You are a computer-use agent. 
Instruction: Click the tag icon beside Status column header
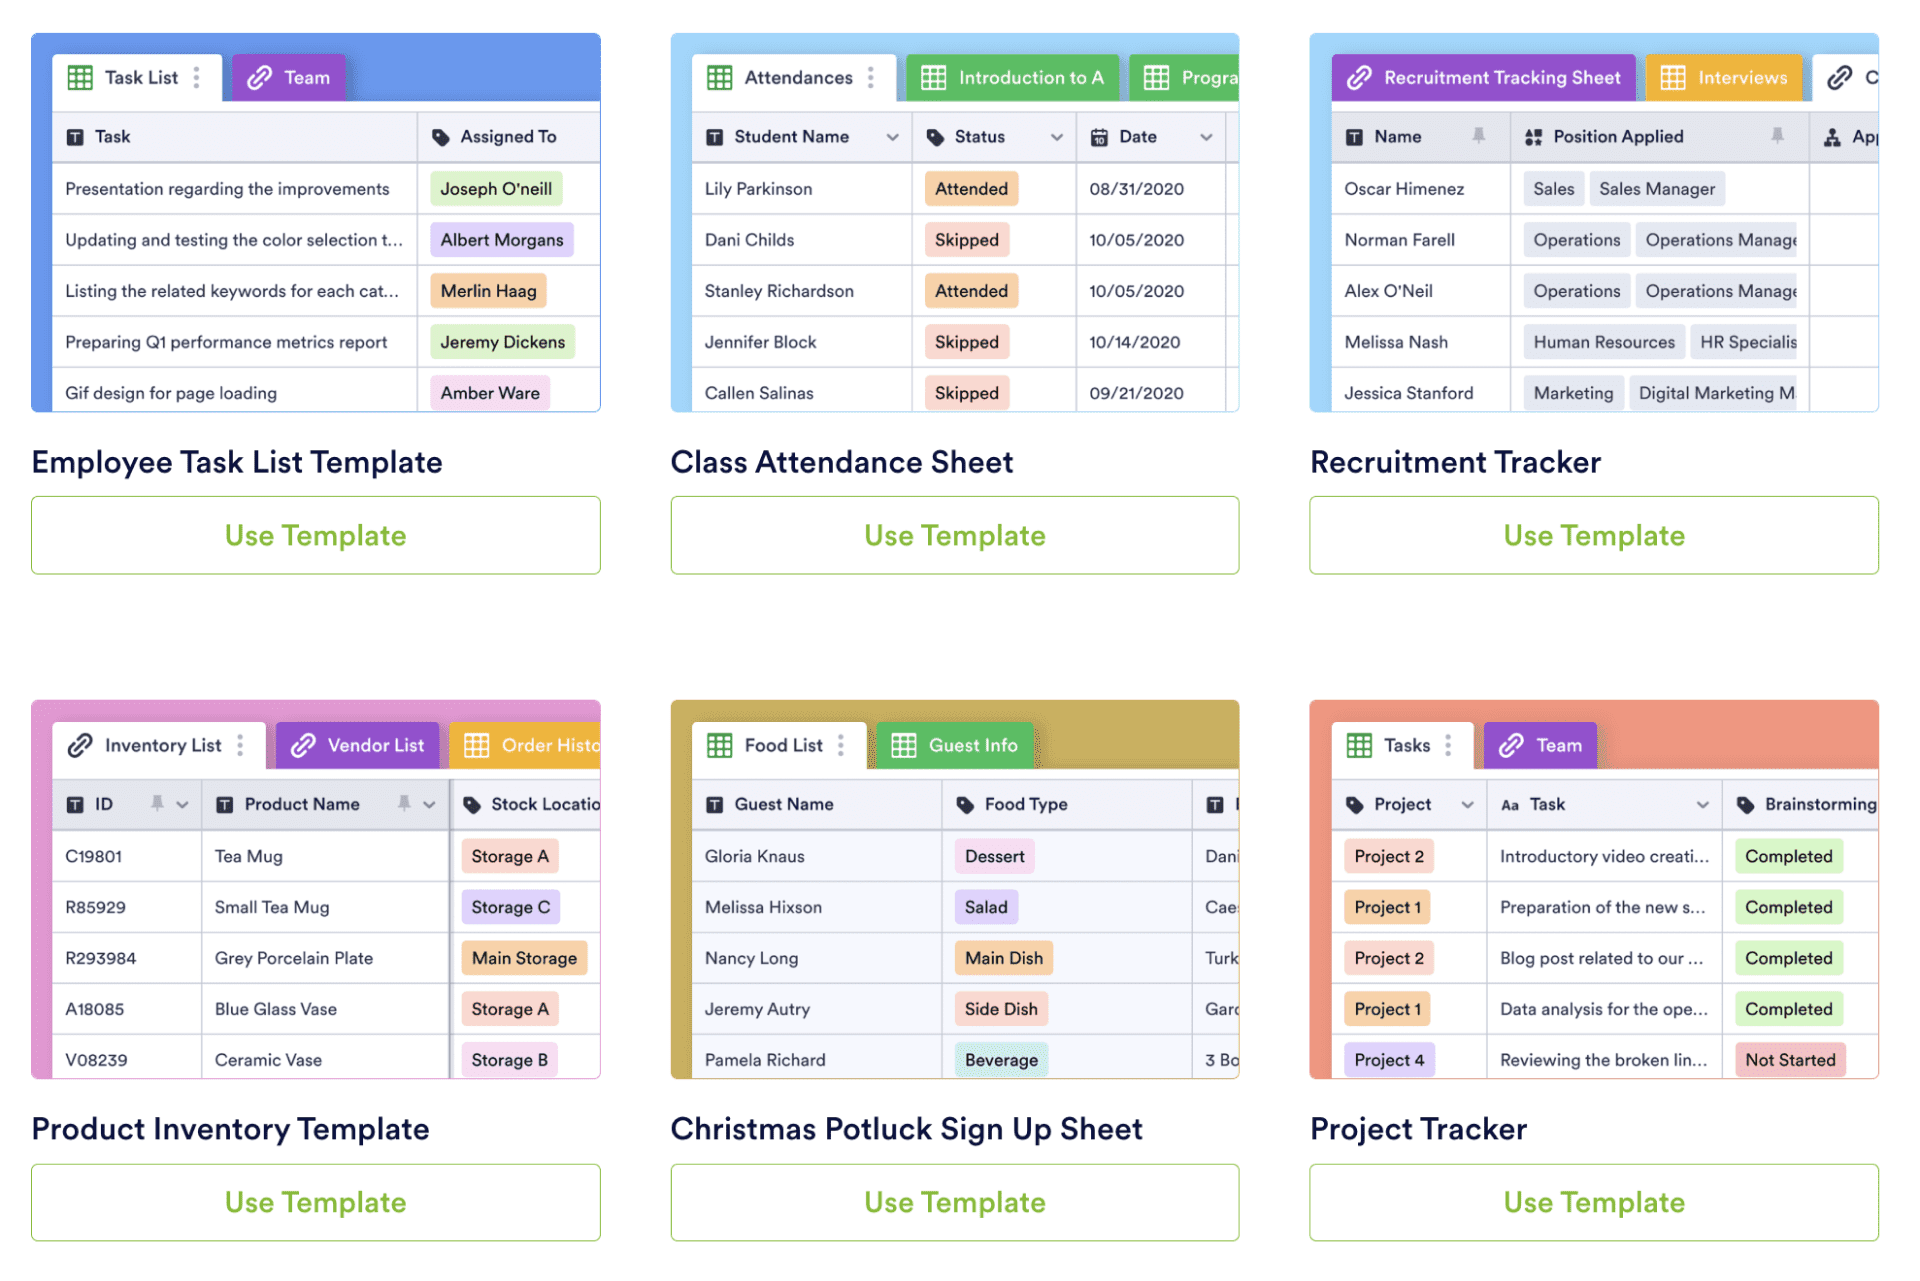935,137
